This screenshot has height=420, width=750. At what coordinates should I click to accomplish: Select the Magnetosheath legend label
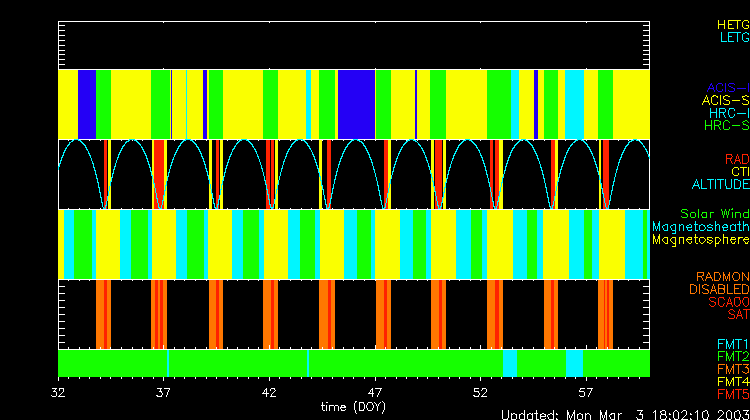pyautogui.click(x=700, y=227)
